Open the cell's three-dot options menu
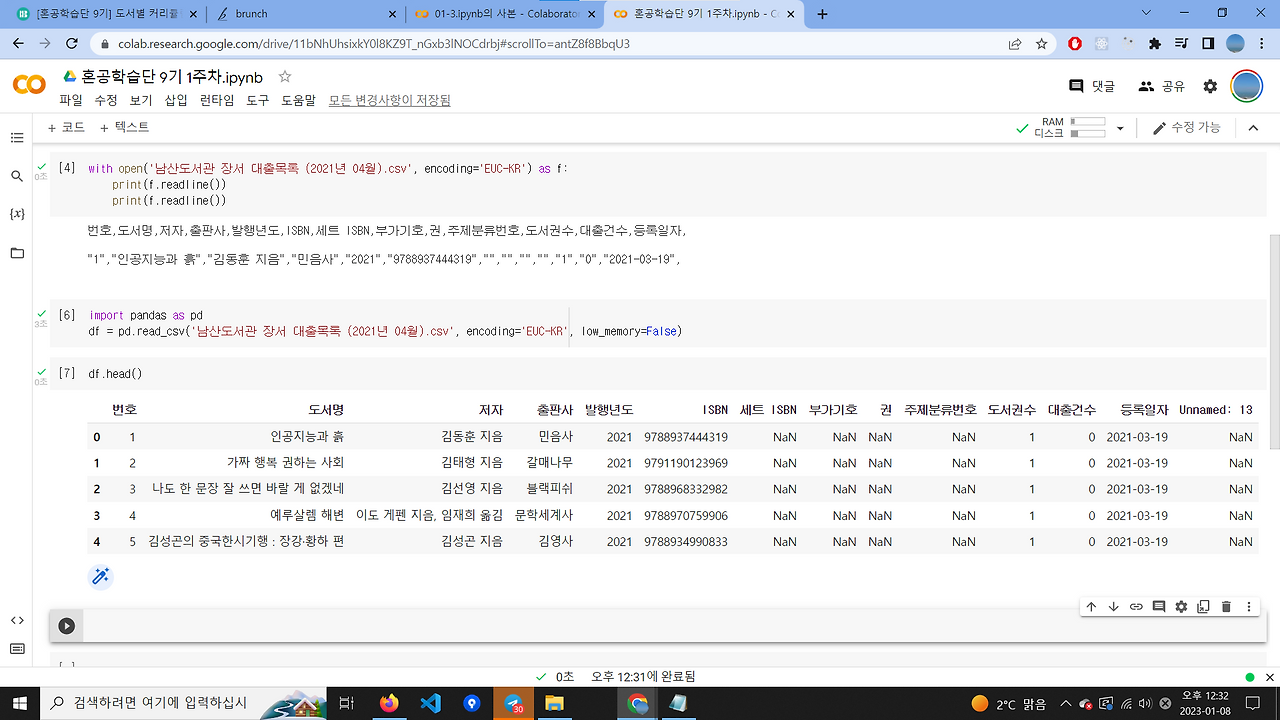 [1247, 606]
